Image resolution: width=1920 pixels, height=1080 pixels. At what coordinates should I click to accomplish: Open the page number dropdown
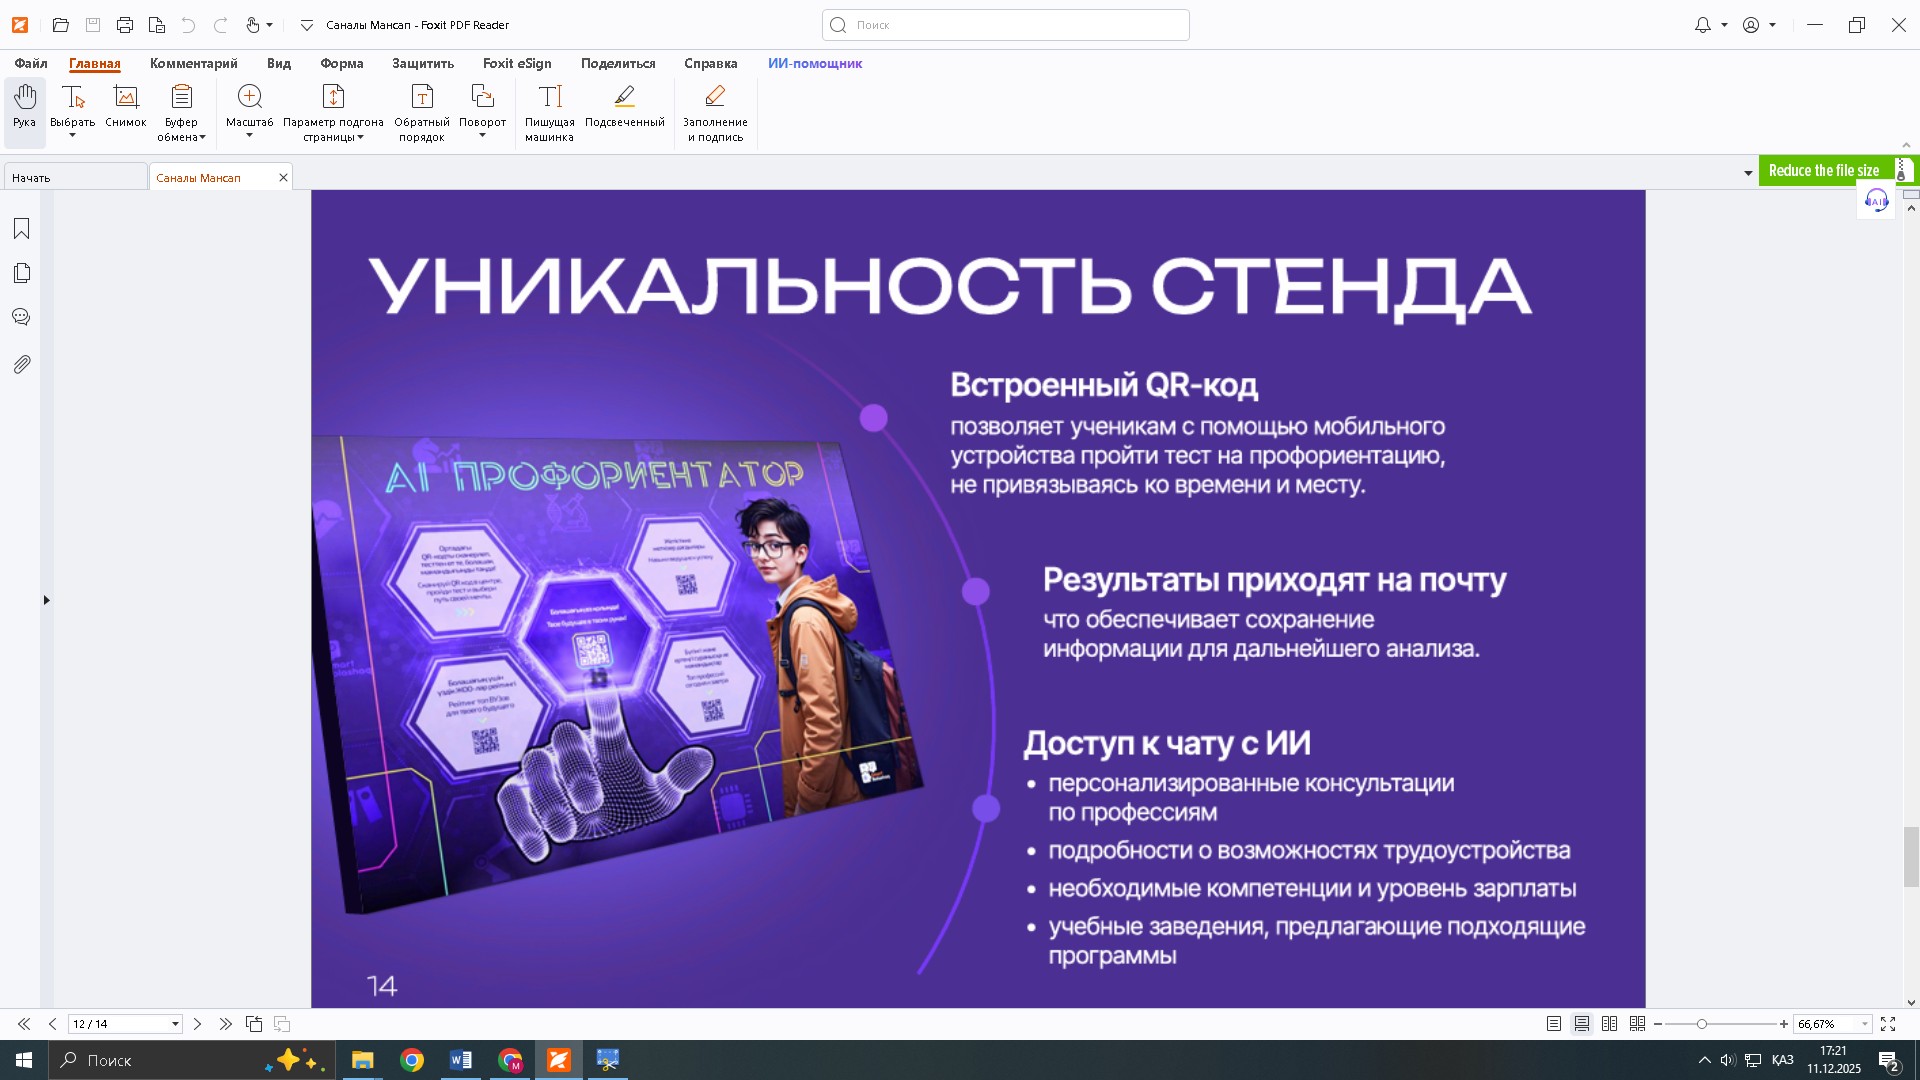point(175,1024)
